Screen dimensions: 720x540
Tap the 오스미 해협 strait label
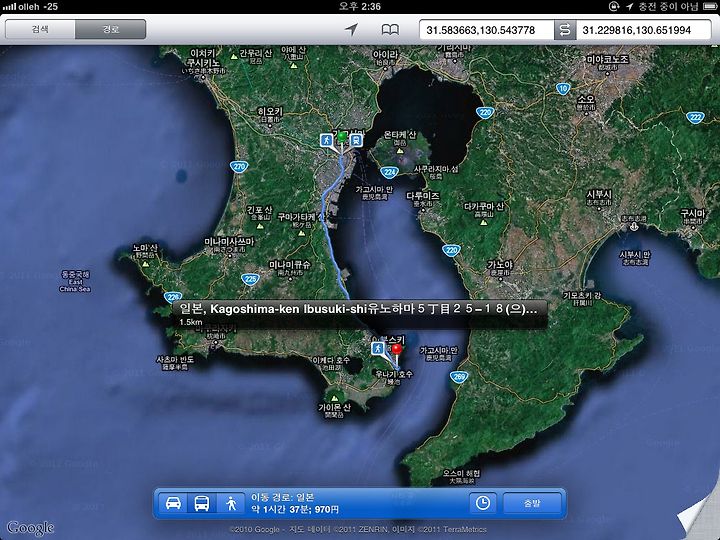pyautogui.click(x=462, y=477)
